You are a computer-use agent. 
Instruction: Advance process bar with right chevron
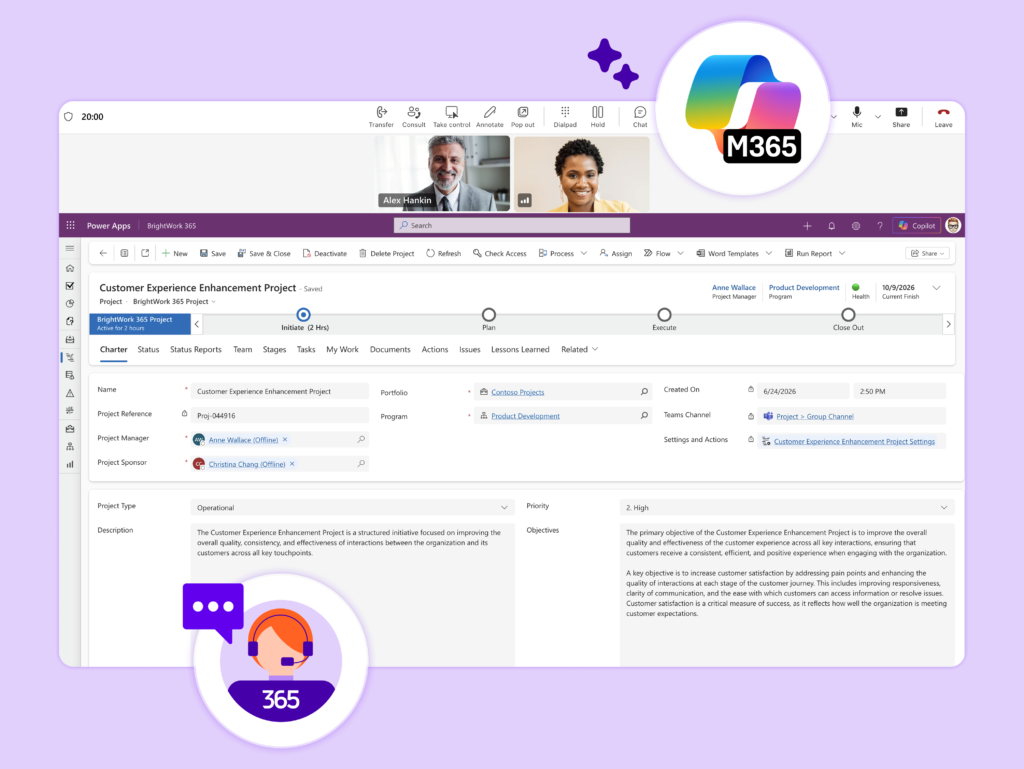948,324
